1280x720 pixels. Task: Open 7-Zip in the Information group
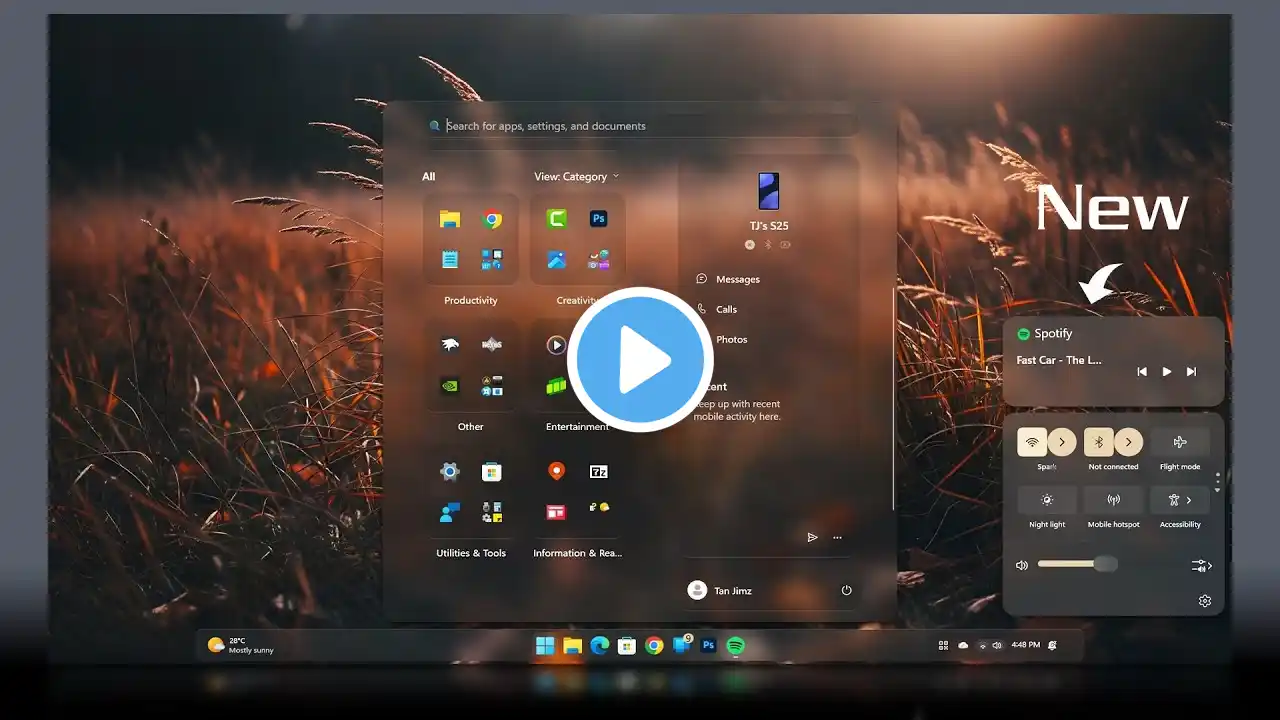599,471
